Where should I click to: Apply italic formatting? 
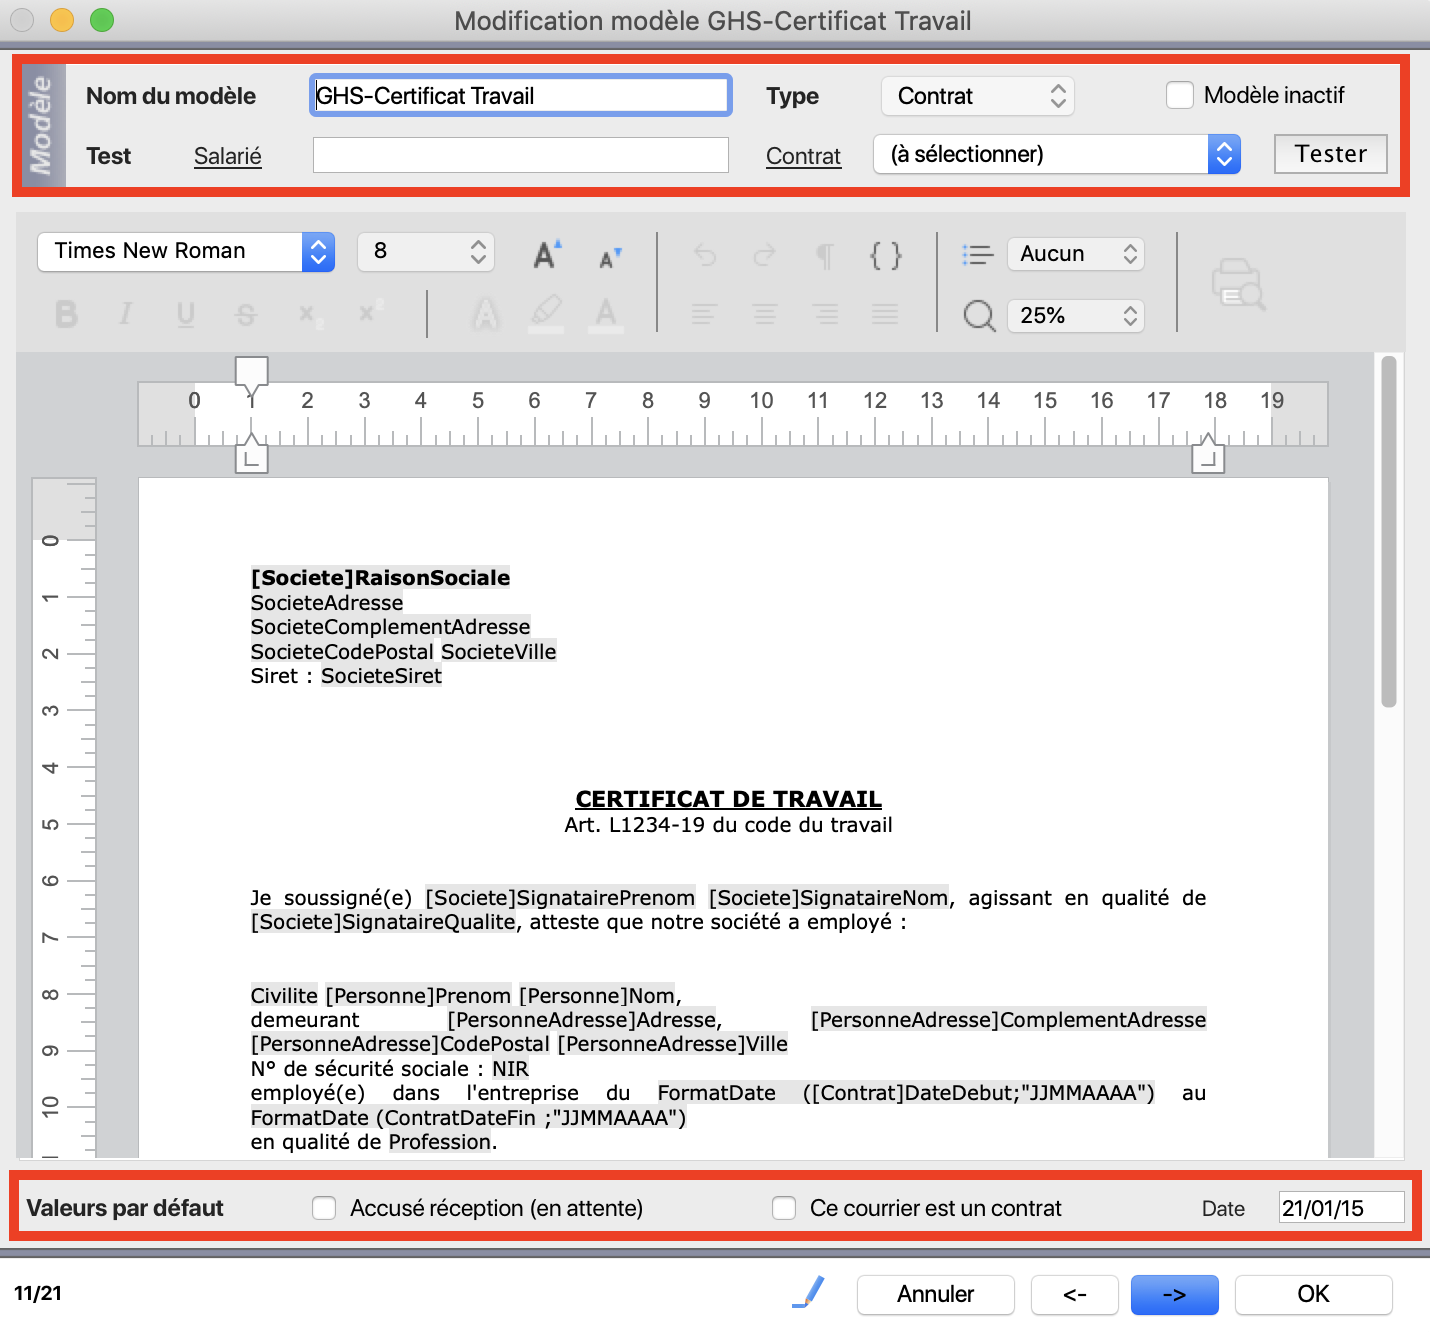pyautogui.click(x=125, y=314)
